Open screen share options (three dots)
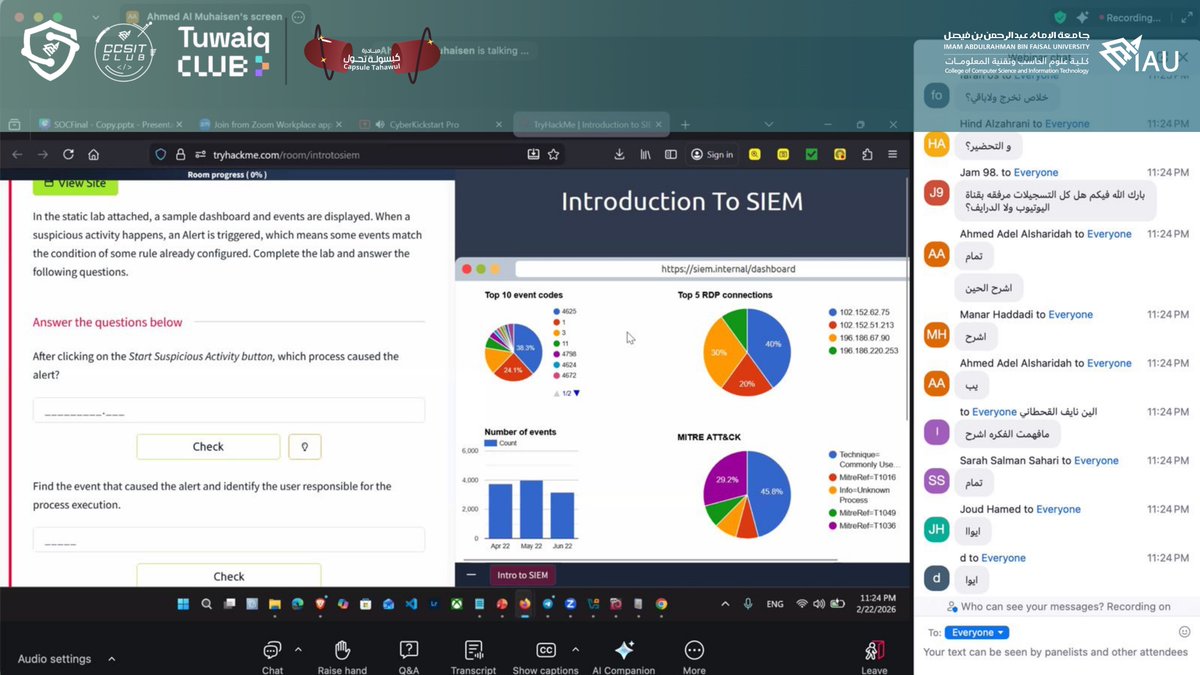1200x675 pixels. tap(298, 17)
